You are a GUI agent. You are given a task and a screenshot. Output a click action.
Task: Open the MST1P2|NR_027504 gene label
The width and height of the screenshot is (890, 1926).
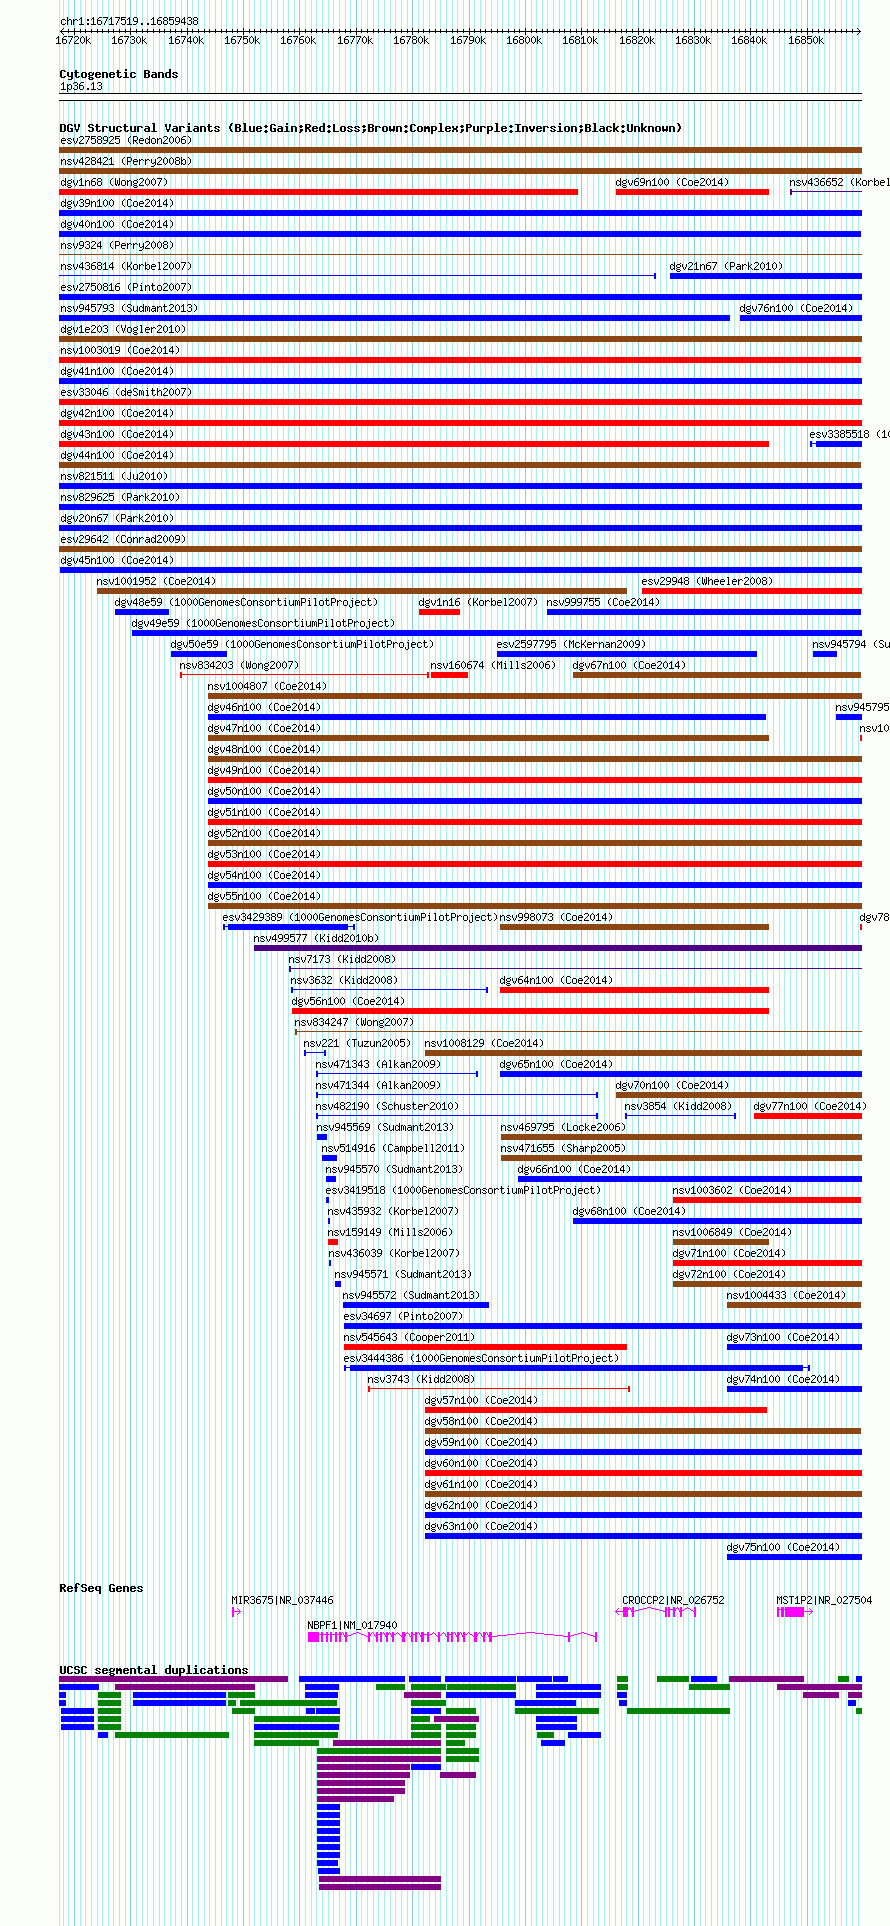tap(824, 1600)
